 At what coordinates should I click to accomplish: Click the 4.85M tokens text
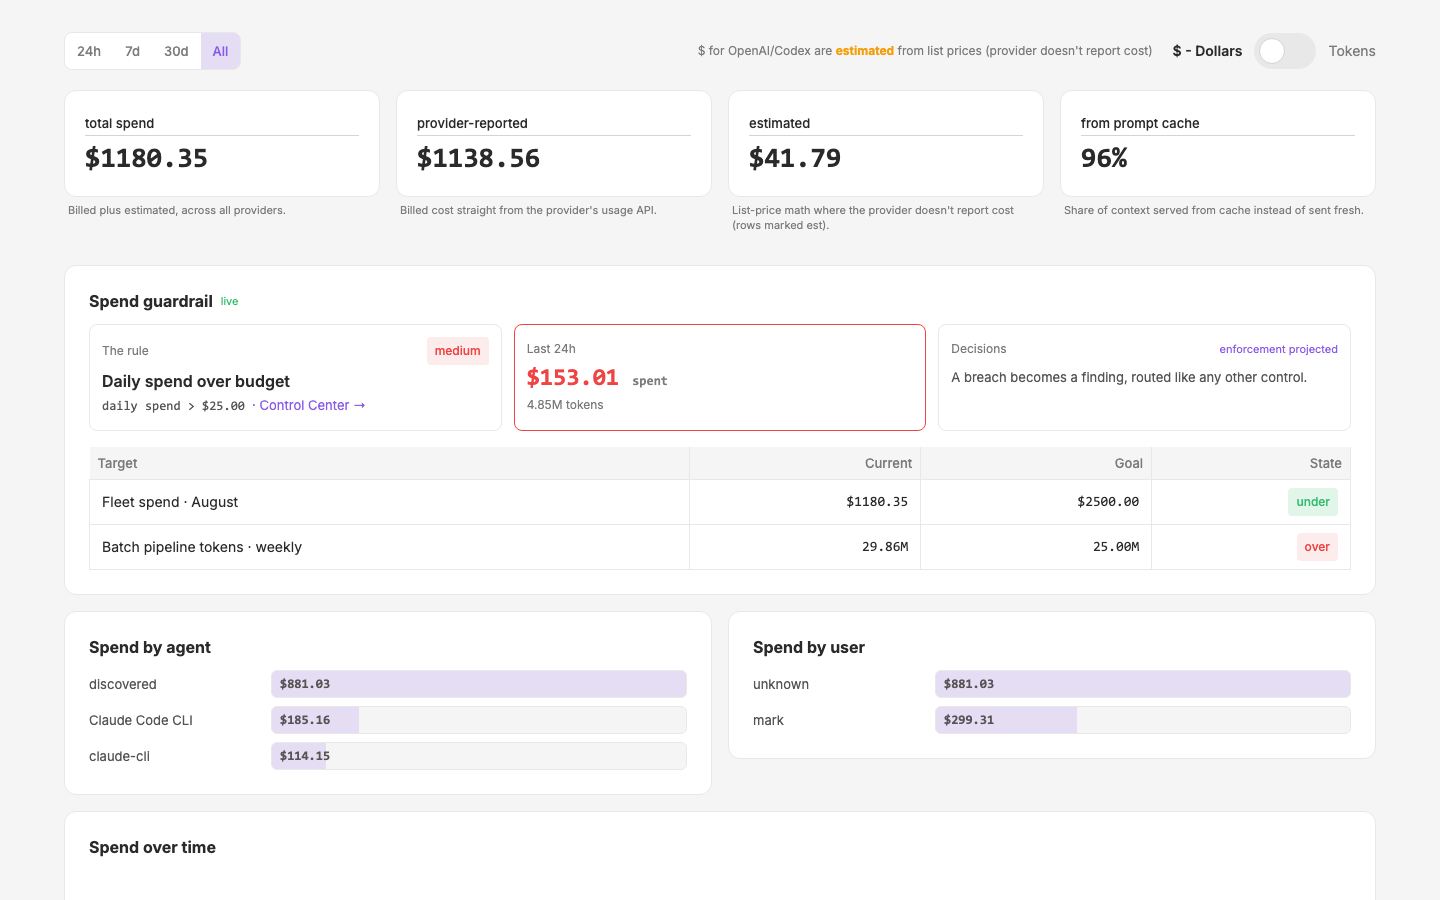(565, 405)
